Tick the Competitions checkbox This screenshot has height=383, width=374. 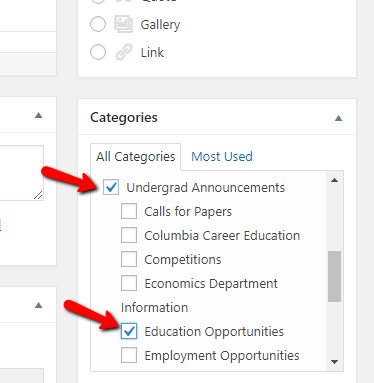[x=129, y=259]
